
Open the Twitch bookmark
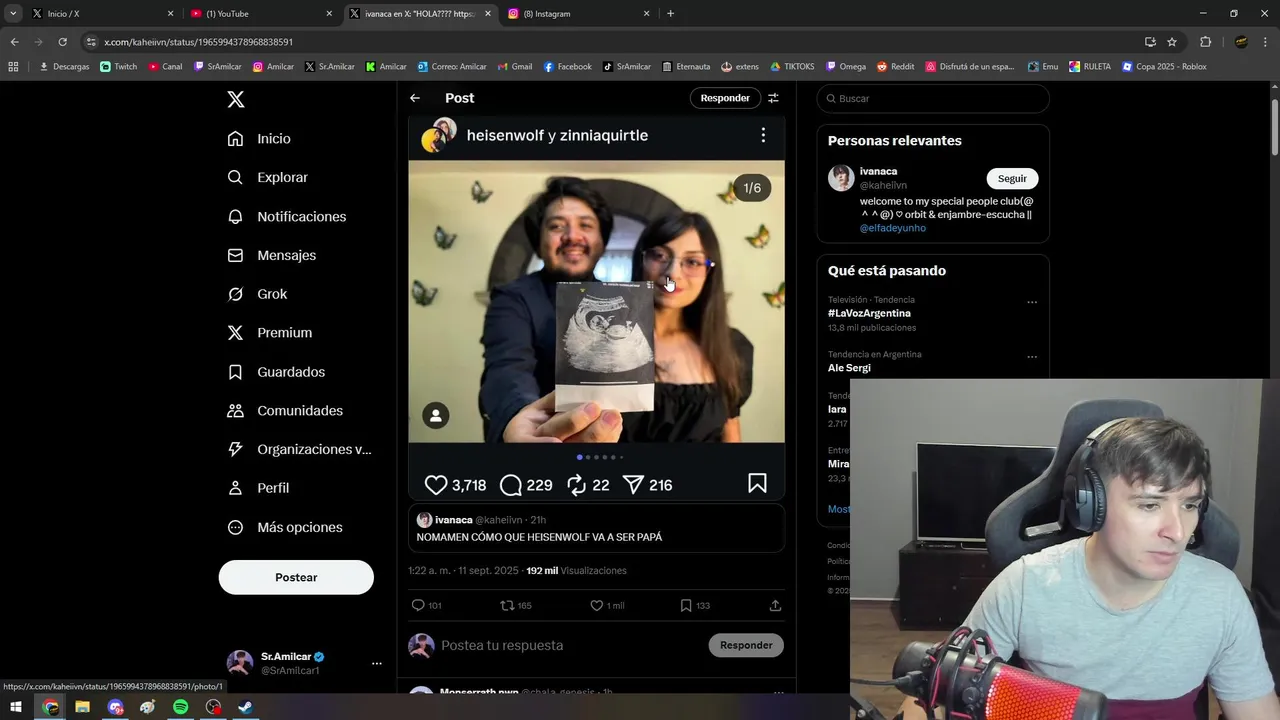118,67
